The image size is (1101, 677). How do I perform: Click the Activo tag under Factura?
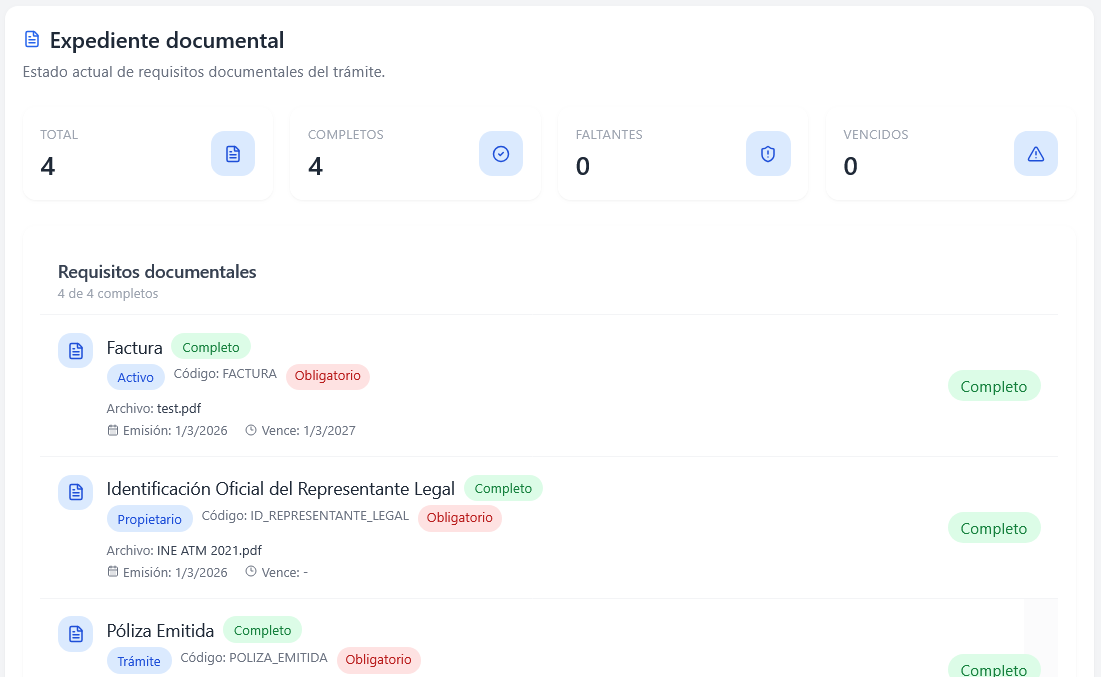[136, 377]
